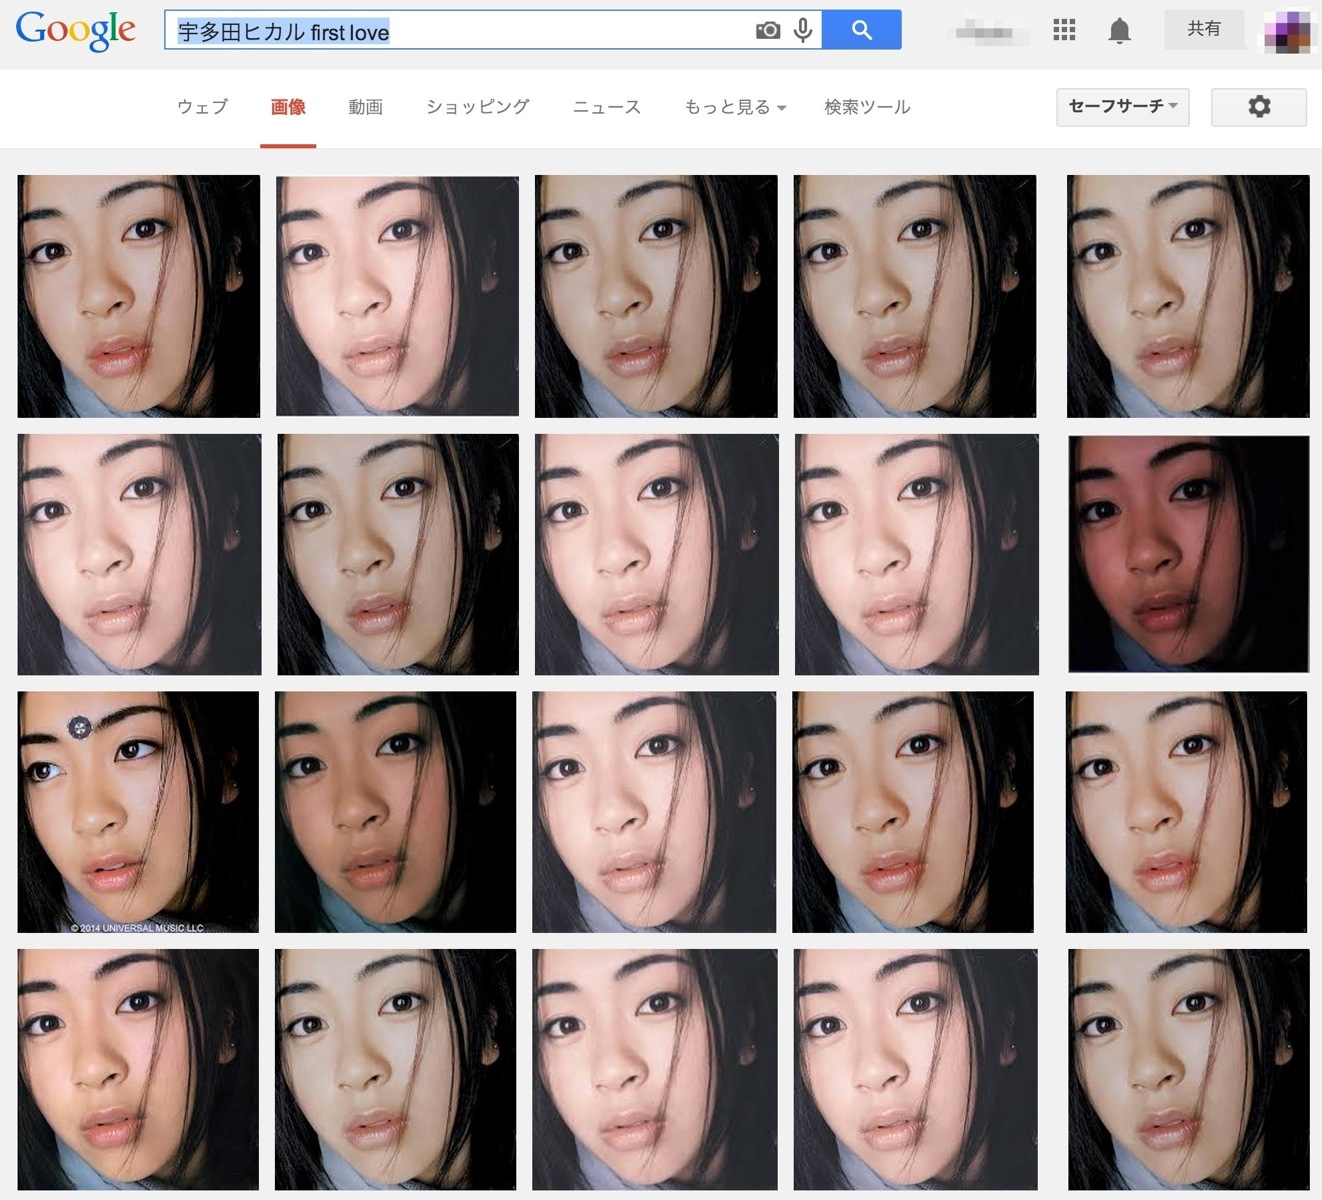Click the blue magnifier search button
Image resolution: width=1322 pixels, height=1200 pixels.
click(x=861, y=30)
